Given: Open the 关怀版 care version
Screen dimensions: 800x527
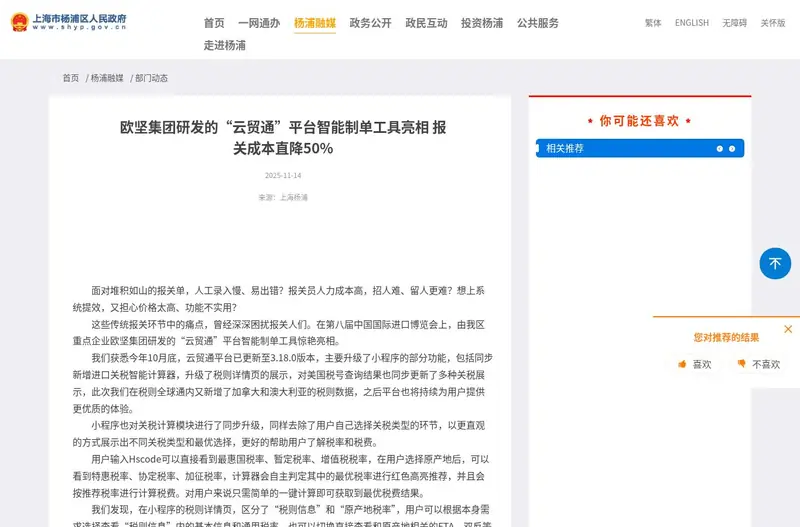Looking at the screenshot, I should 773,23.
